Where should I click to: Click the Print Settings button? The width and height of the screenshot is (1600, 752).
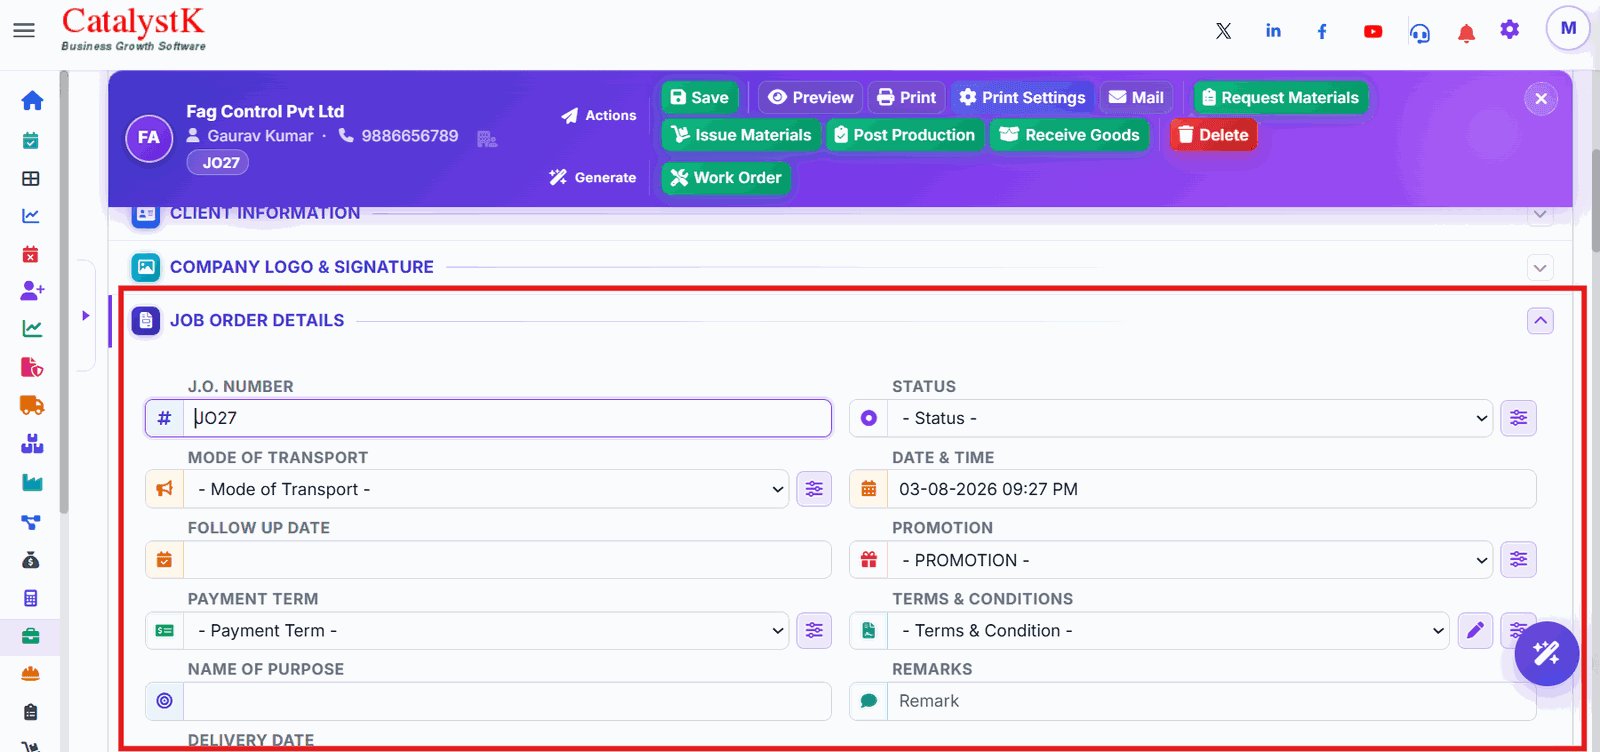coord(1022,97)
